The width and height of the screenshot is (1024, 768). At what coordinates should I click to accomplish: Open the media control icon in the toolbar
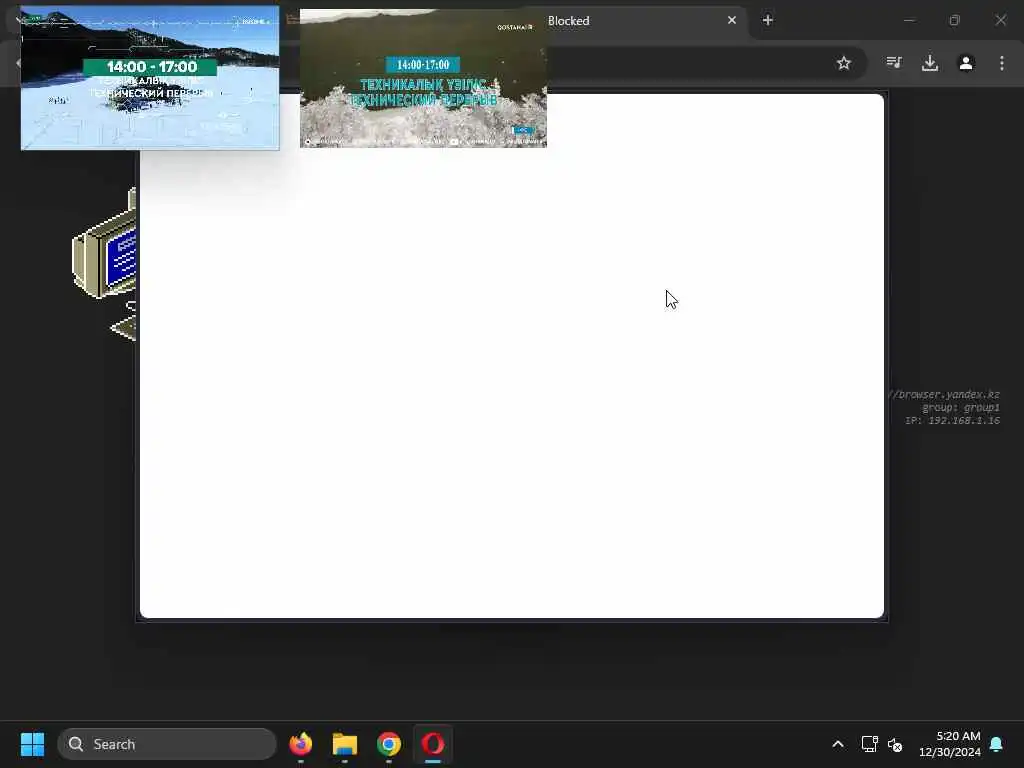coord(893,63)
